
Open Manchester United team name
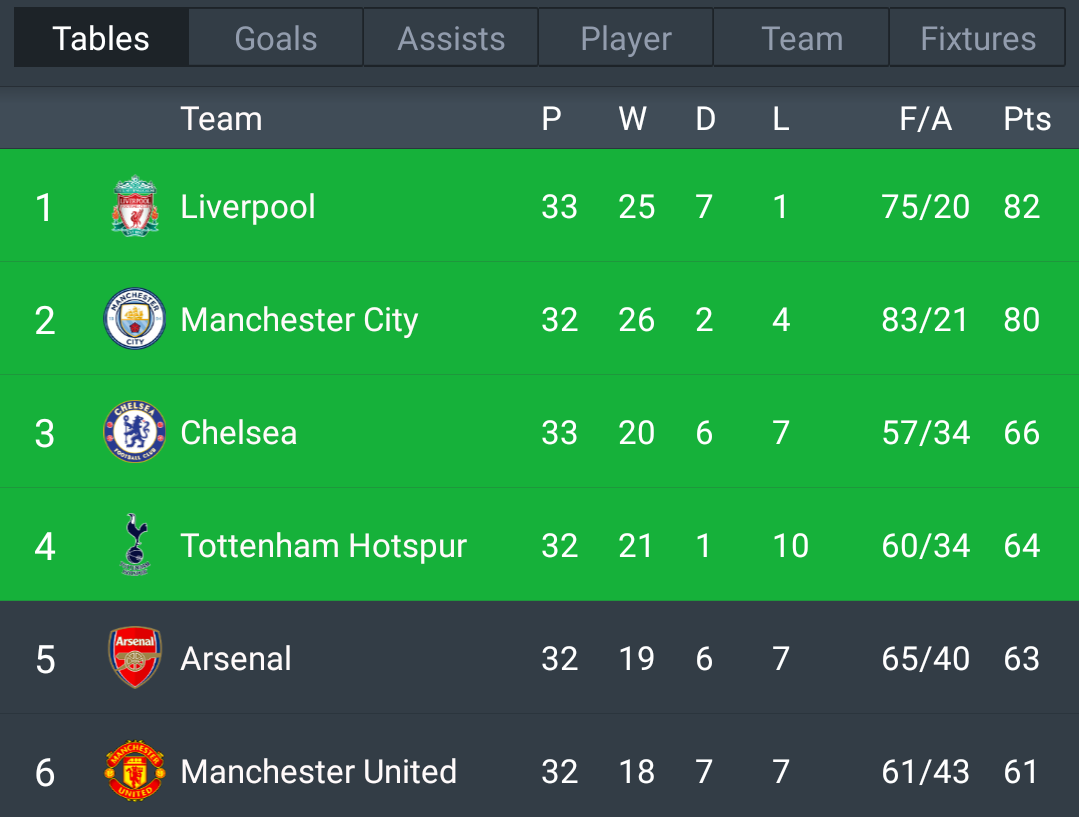point(319,772)
